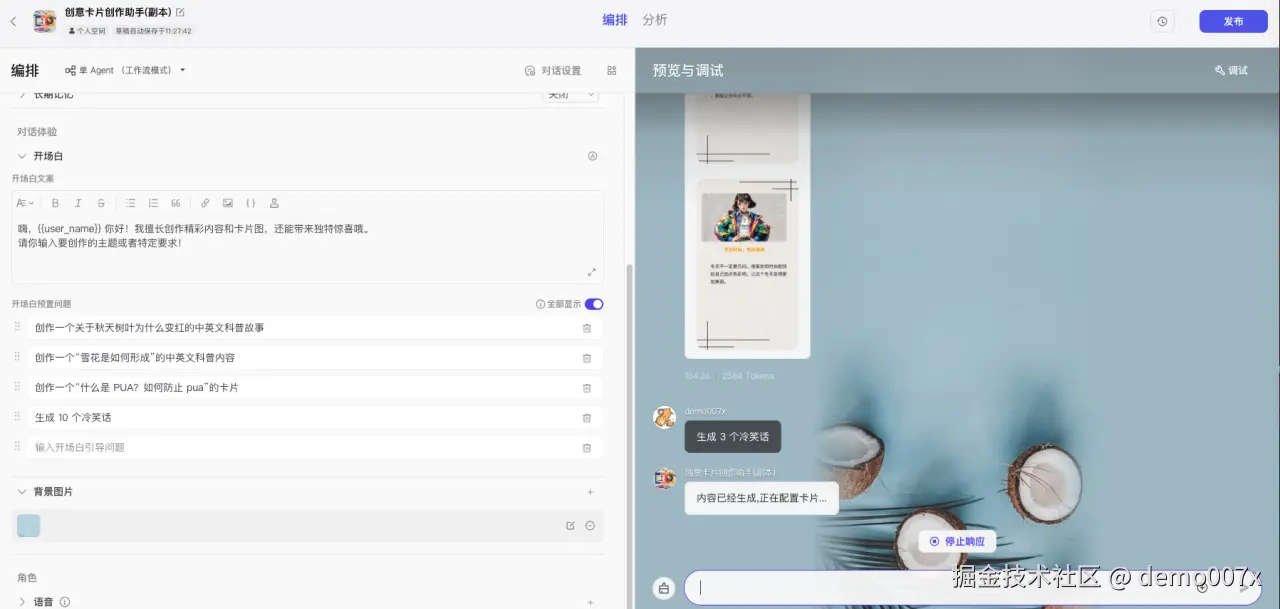Open version history clock icon
The image size is (1280, 609).
pos(1162,21)
